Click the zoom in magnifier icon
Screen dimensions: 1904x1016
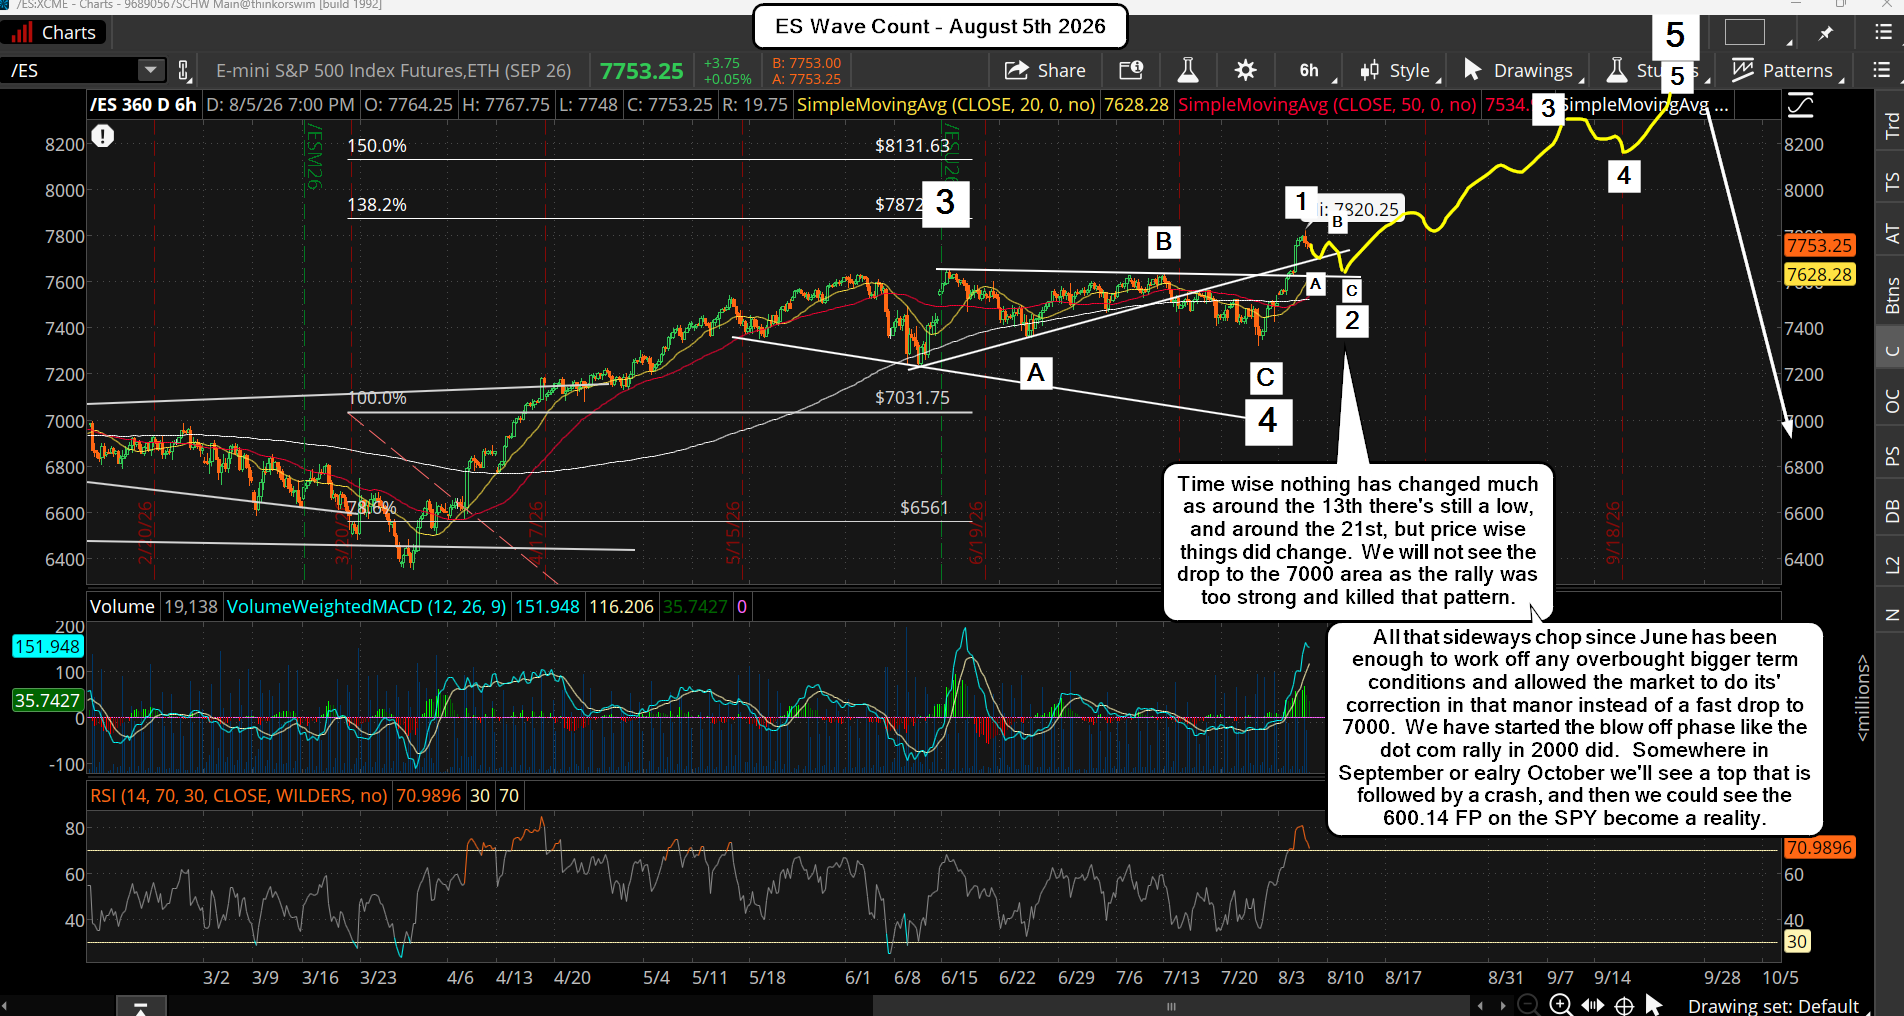1560,1005
